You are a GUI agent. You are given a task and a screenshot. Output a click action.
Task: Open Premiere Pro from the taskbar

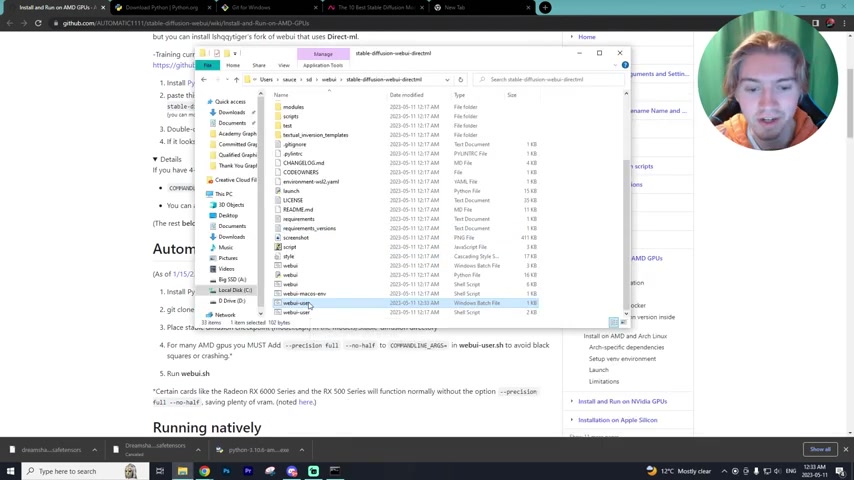click(x=248, y=471)
